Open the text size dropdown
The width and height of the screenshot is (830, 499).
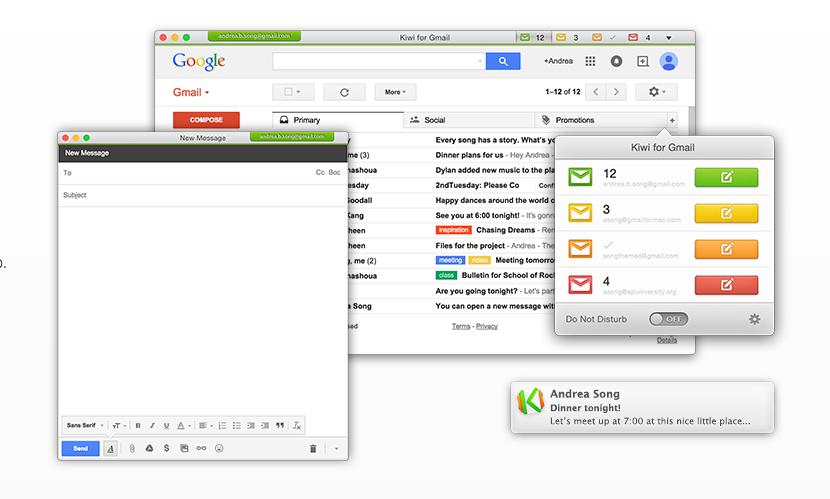pyautogui.click(x=119, y=425)
